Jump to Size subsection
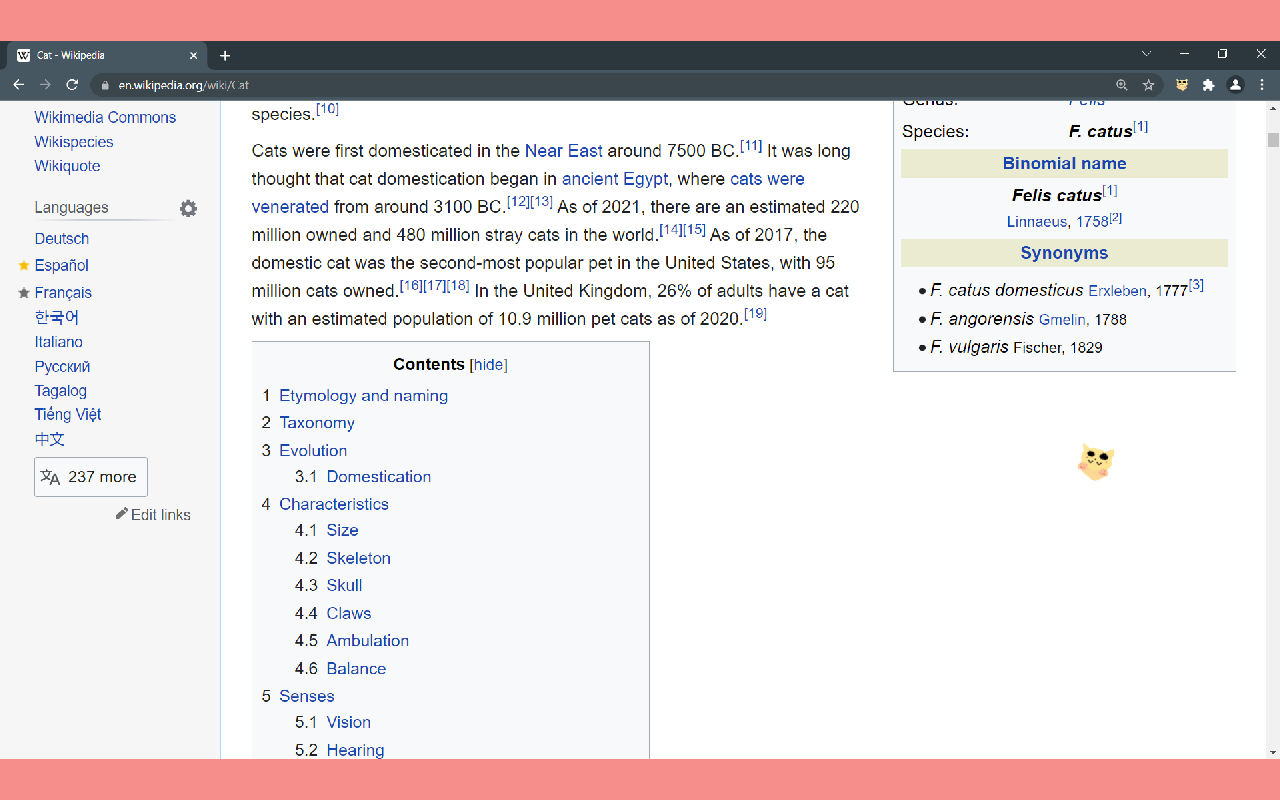Image resolution: width=1280 pixels, height=800 pixels. point(342,531)
